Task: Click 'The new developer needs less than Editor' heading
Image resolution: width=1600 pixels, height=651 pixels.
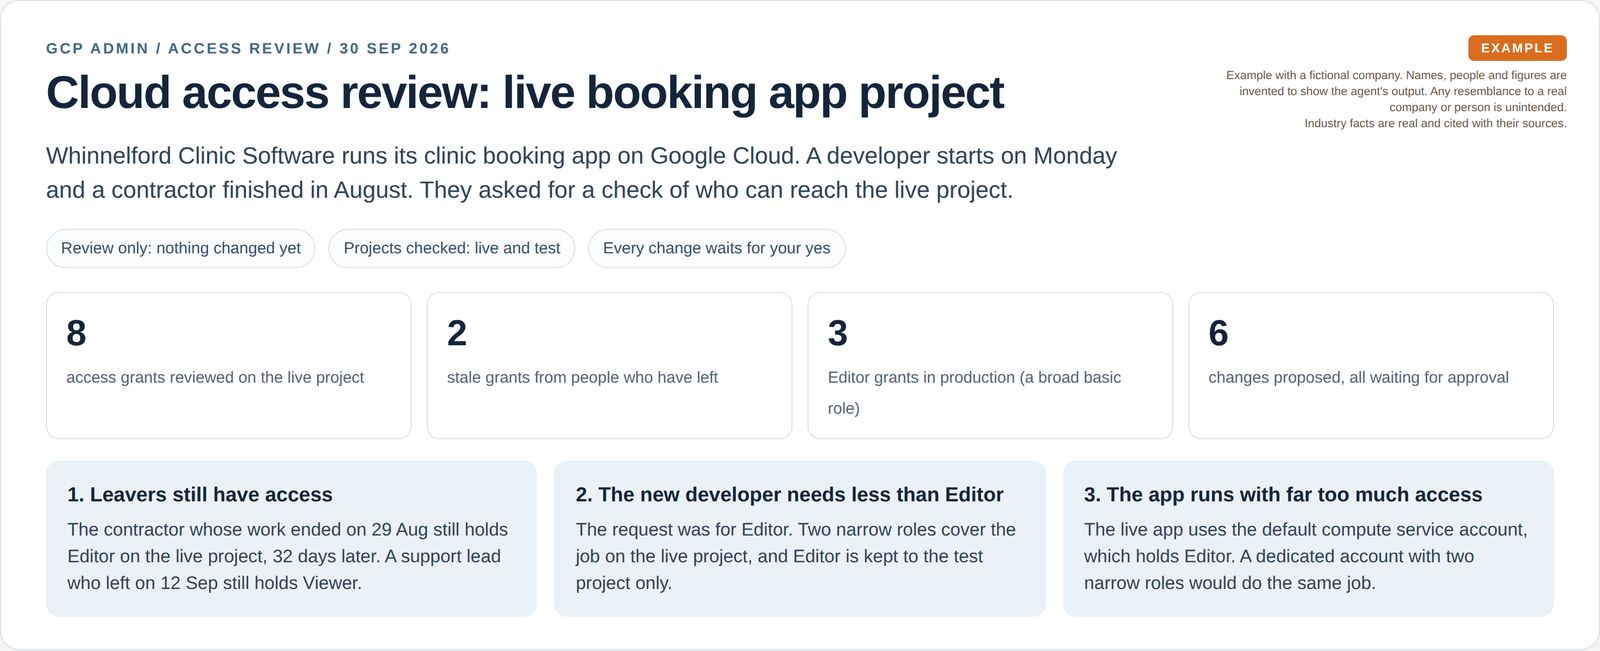Action: pos(789,494)
